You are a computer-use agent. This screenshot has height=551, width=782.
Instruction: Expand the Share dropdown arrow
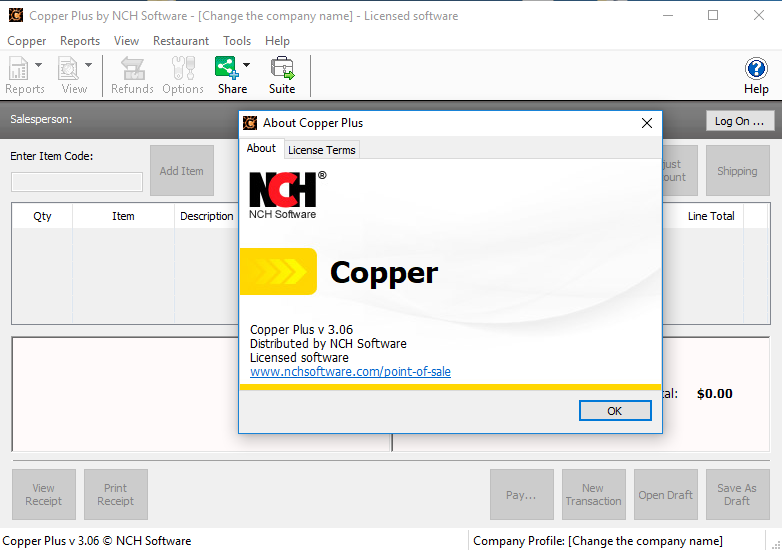(x=246, y=65)
